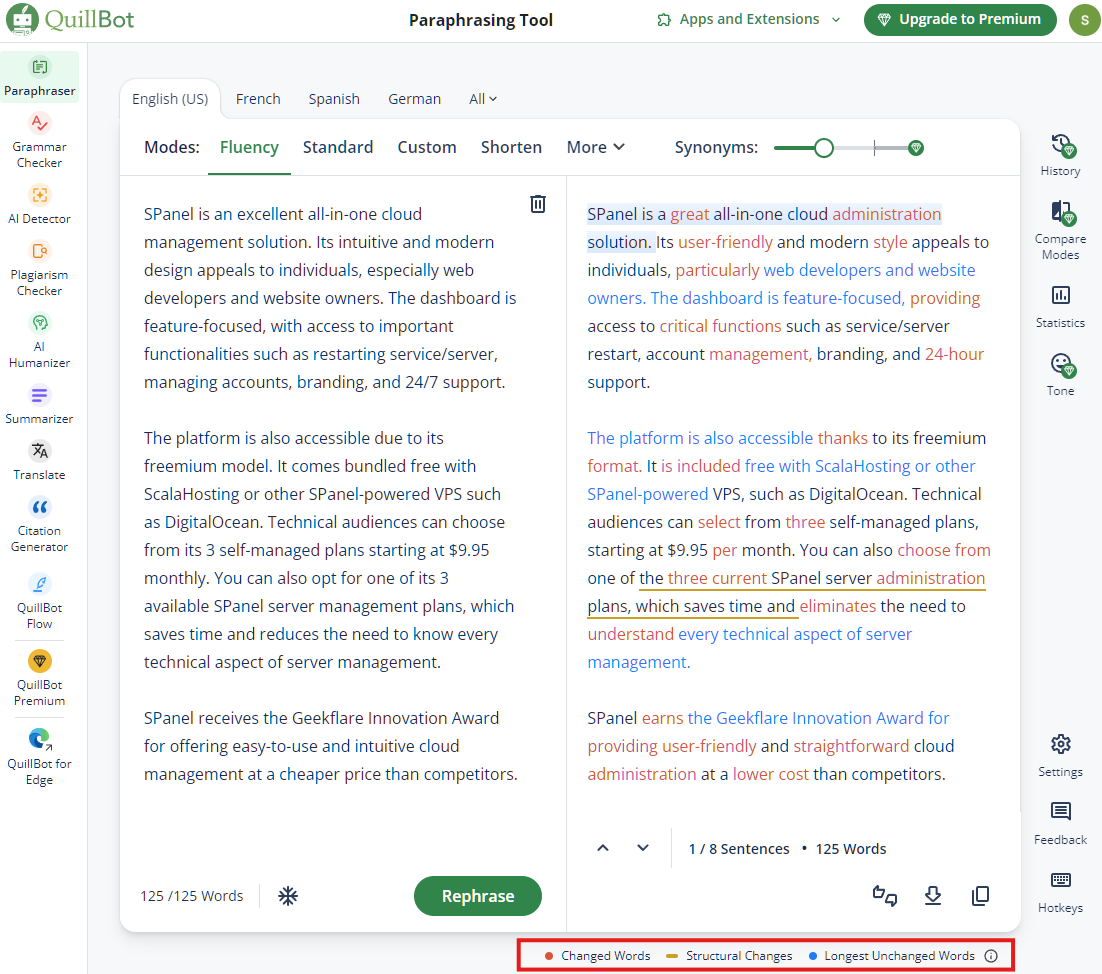This screenshot has height=974, width=1102.
Task: Click the '1 / 8 Sentences' counter
Action: [739, 849]
